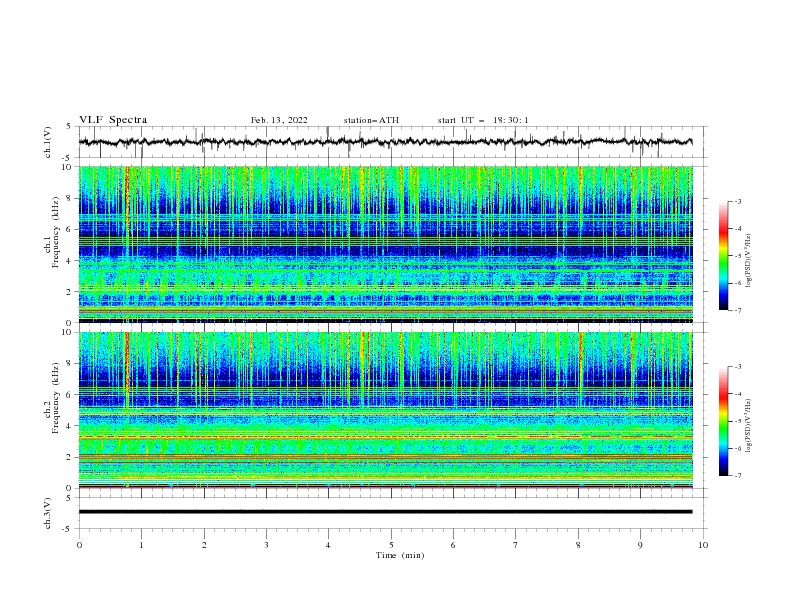Click inside the ch.1 spectrogram panel
Viewport: 792px width, 612px height.
click(385, 244)
